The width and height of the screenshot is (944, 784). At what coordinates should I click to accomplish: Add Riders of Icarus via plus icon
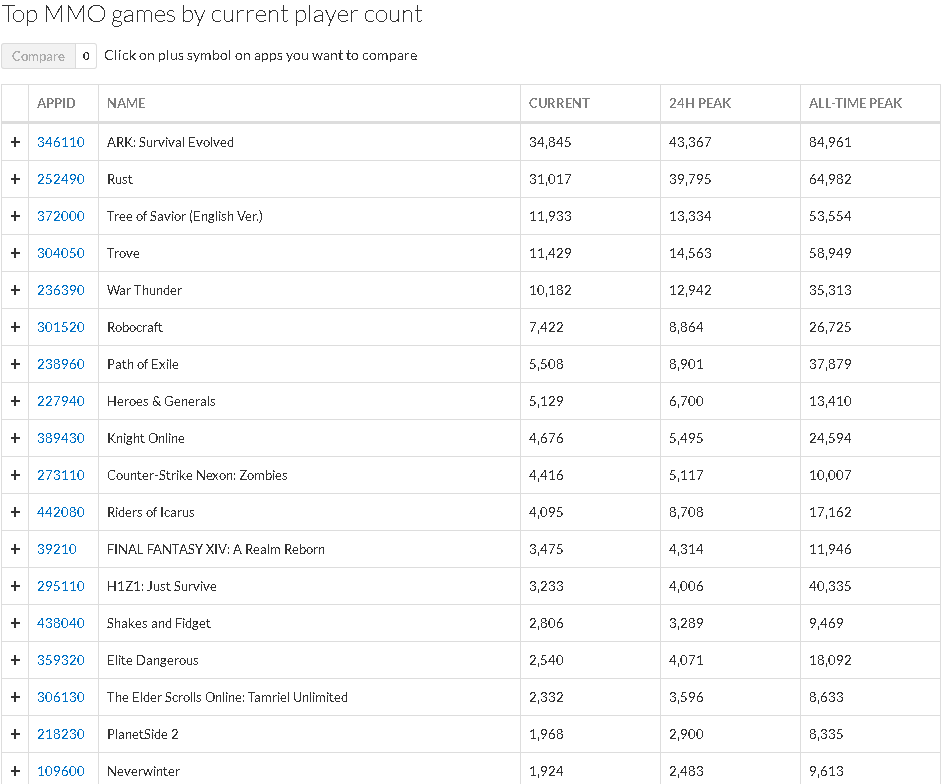(x=15, y=512)
